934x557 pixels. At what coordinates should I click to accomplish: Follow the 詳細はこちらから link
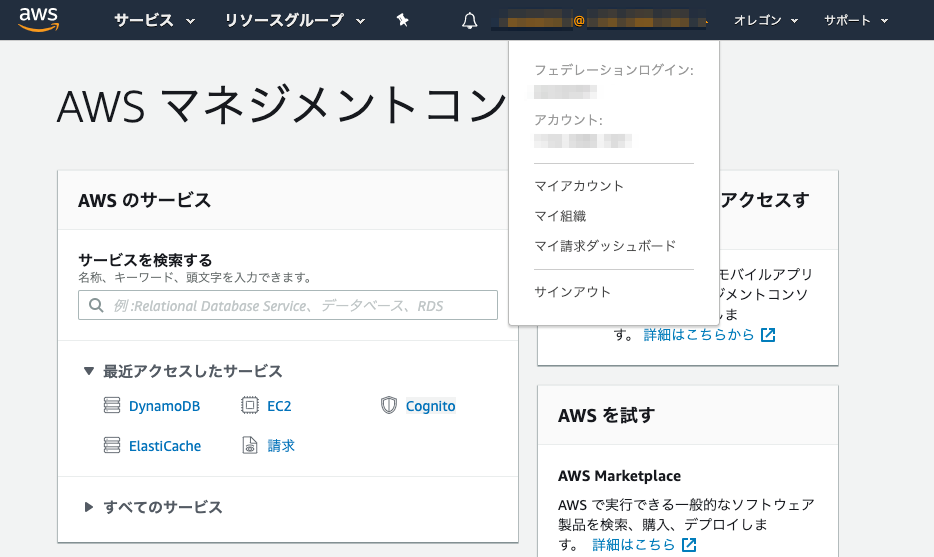(x=699, y=335)
